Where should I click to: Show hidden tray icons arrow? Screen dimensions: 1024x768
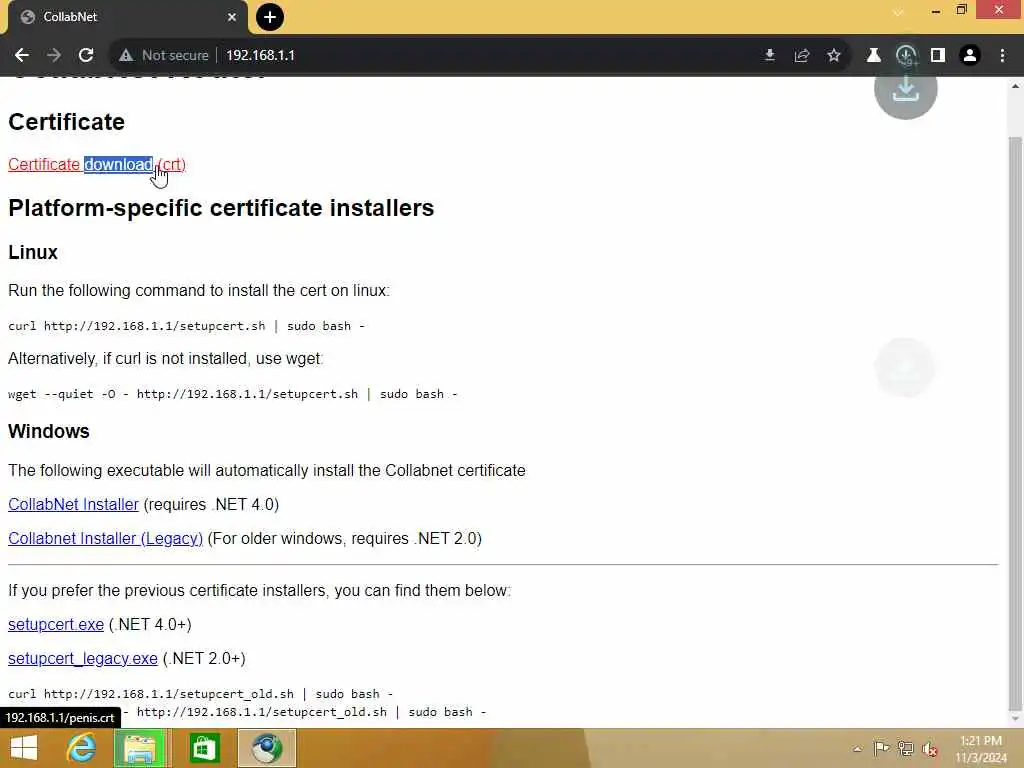pyautogui.click(x=857, y=749)
